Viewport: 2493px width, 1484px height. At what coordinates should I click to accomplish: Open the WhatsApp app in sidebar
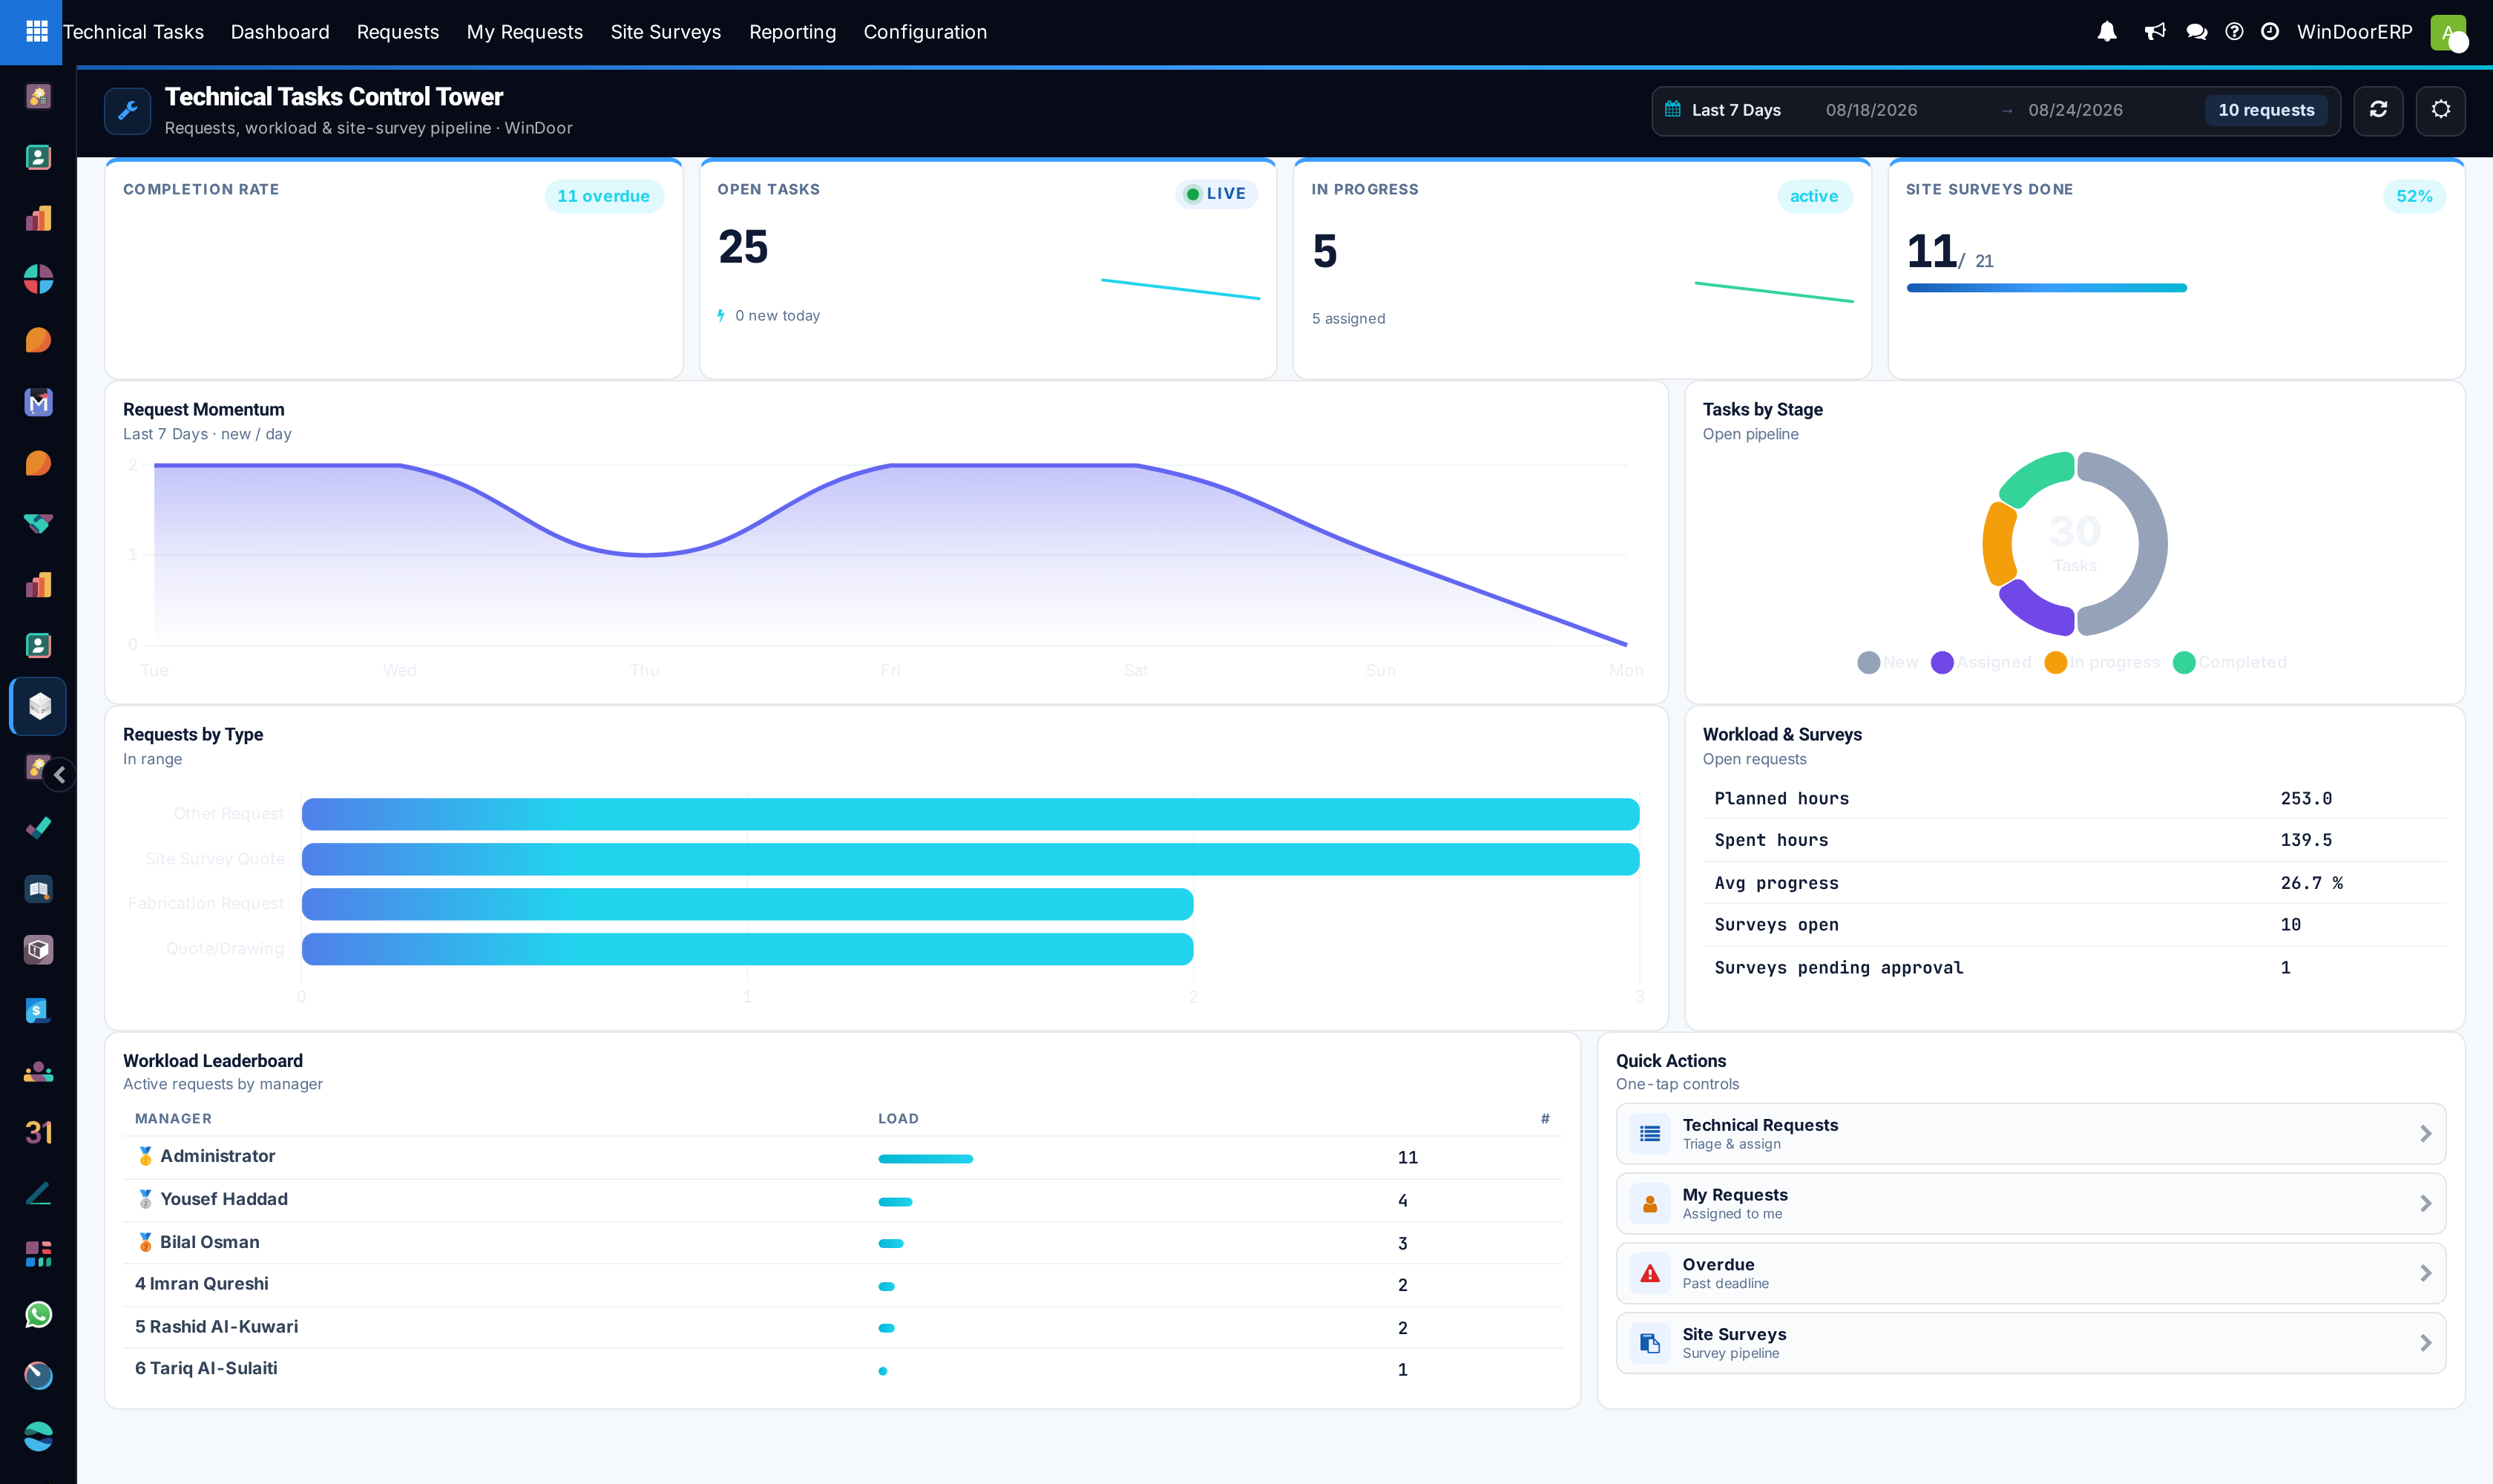point(38,1315)
